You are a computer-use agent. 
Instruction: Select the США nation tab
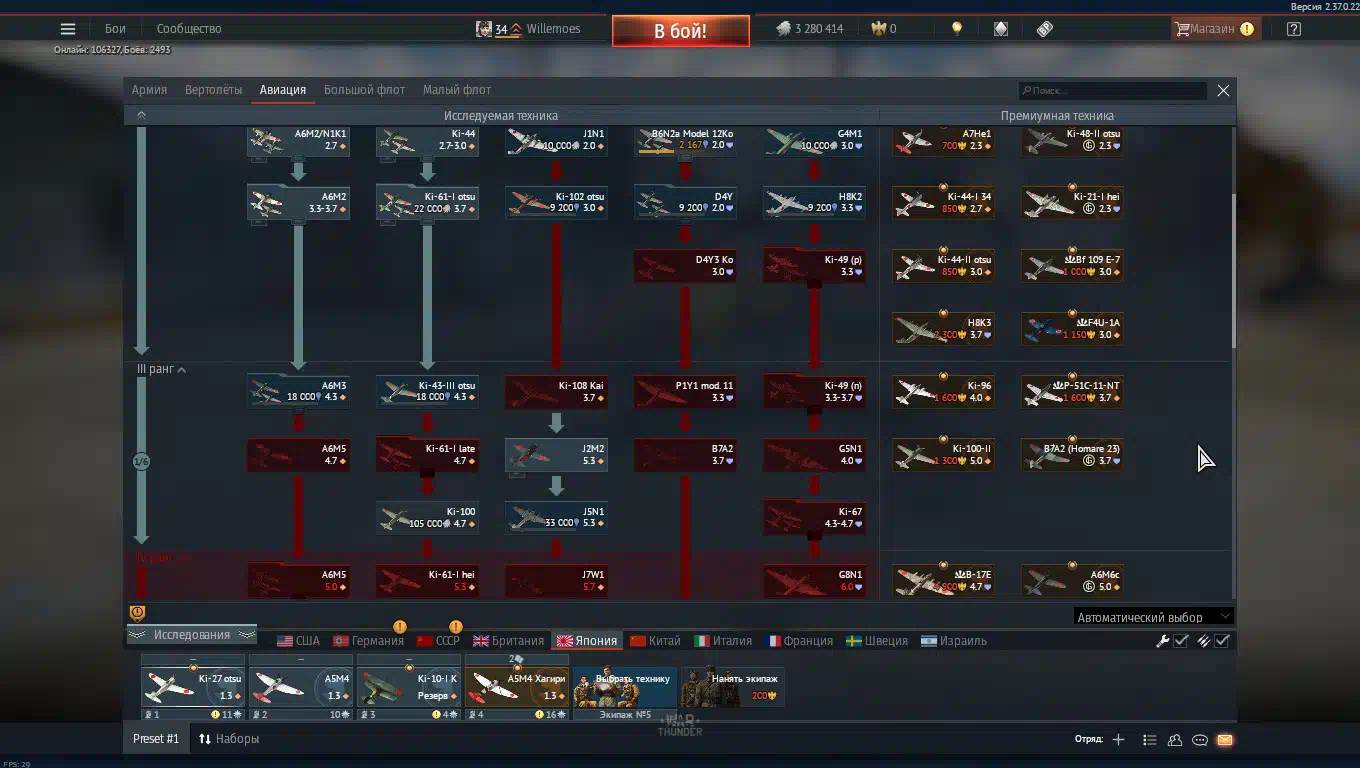(x=298, y=641)
